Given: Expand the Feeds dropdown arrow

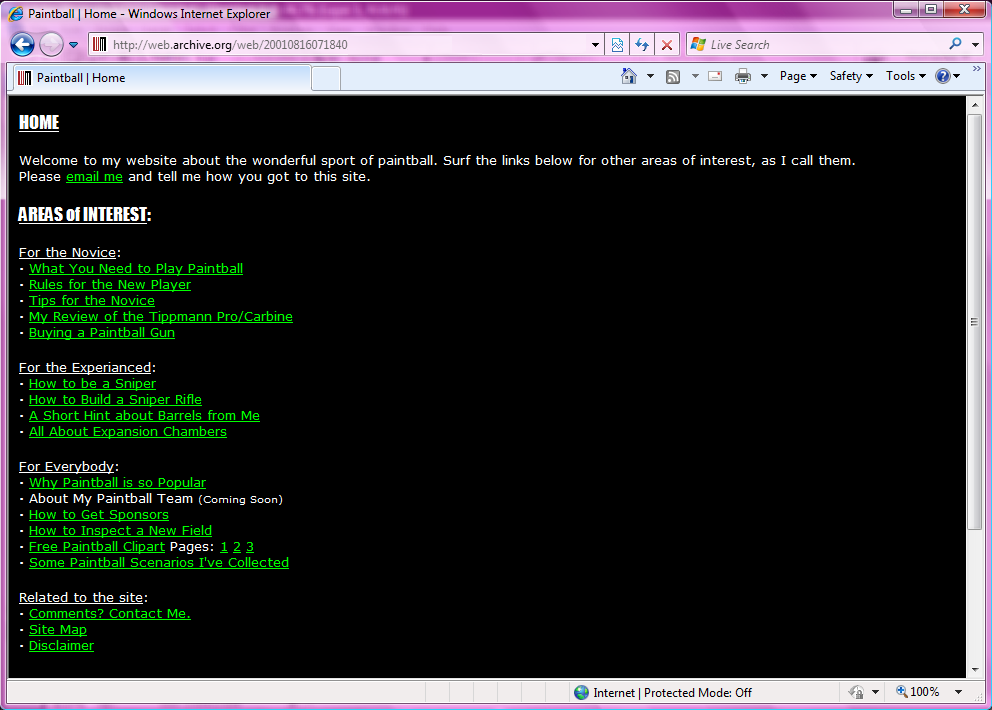Looking at the screenshot, I should pyautogui.click(x=695, y=76).
